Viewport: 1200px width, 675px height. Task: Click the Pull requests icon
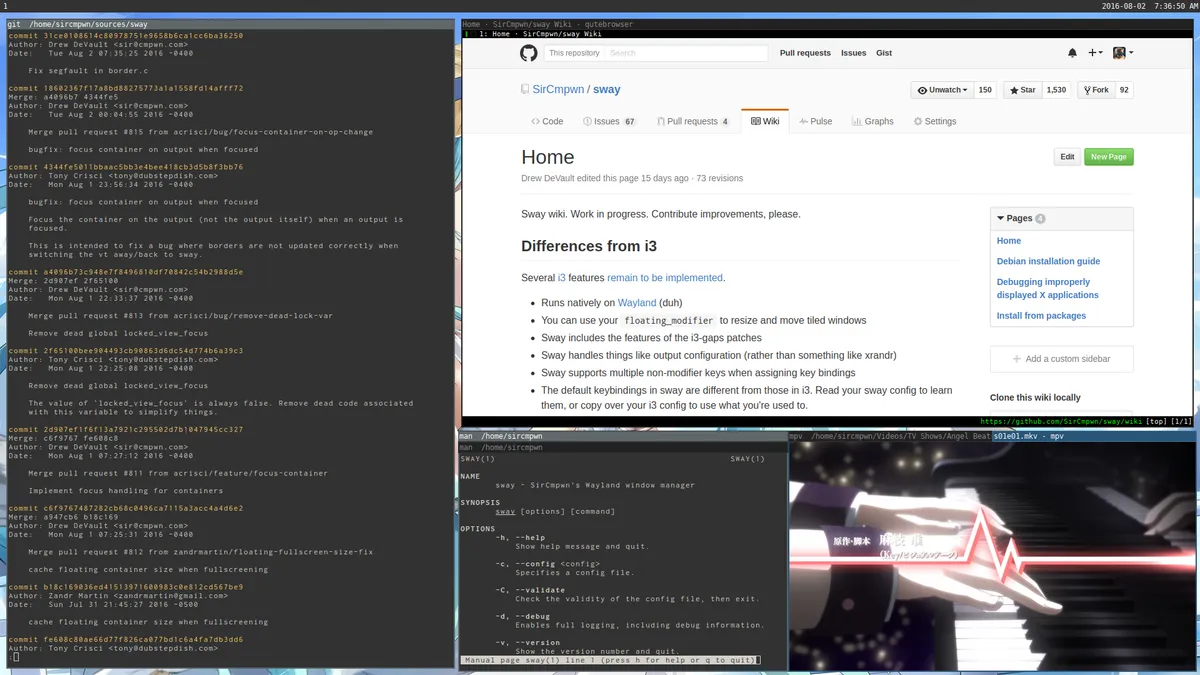click(x=662, y=121)
